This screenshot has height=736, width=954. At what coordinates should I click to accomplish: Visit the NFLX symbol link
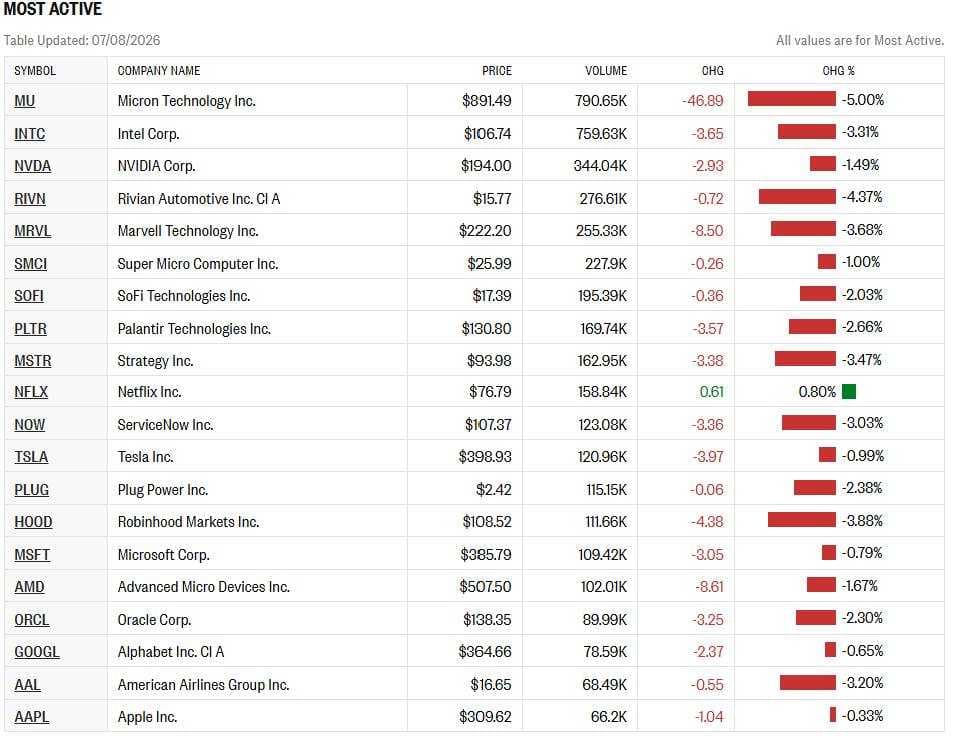31,392
